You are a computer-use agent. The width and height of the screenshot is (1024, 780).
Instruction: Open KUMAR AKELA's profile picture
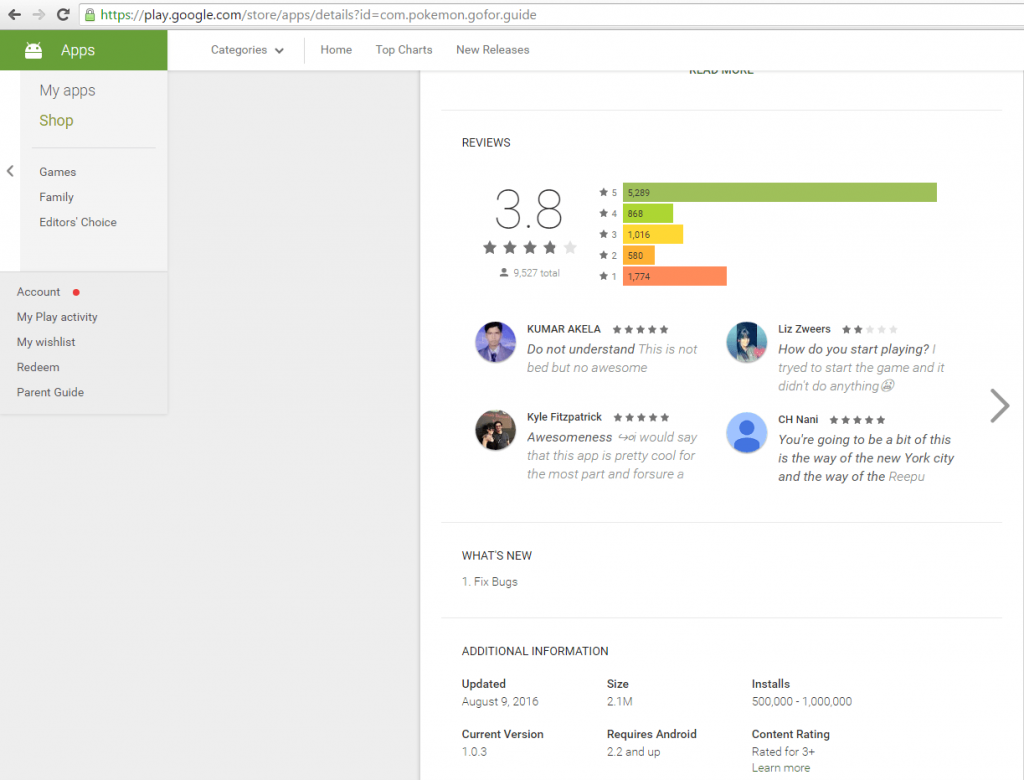(496, 342)
